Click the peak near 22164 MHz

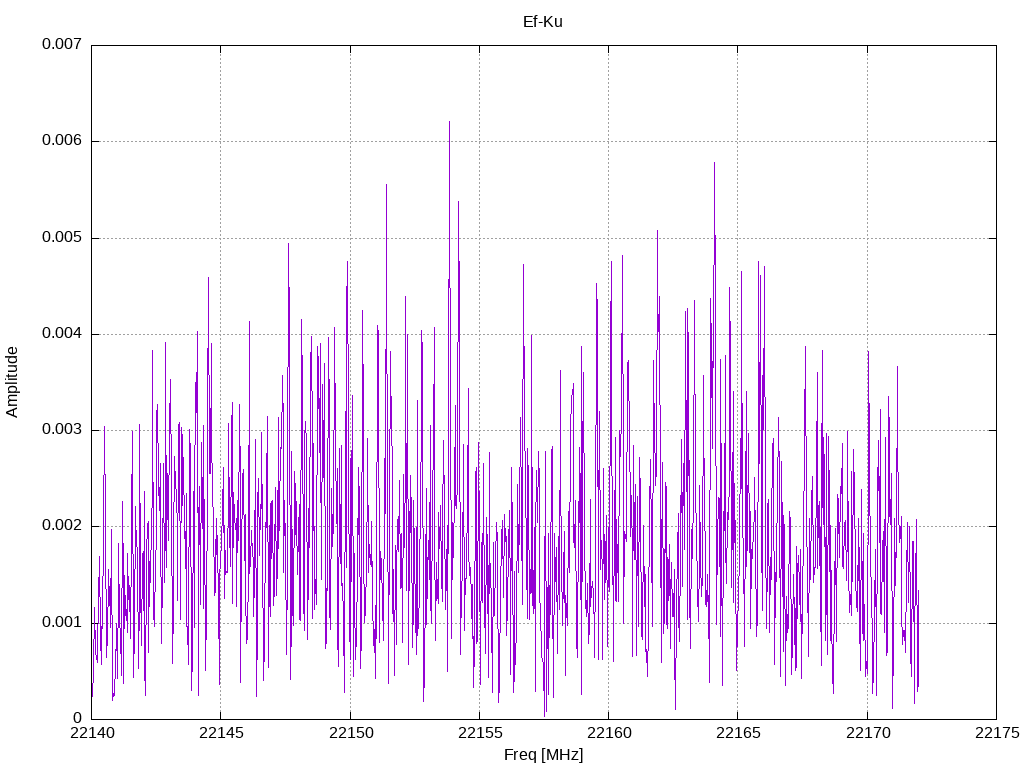tap(714, 163)
